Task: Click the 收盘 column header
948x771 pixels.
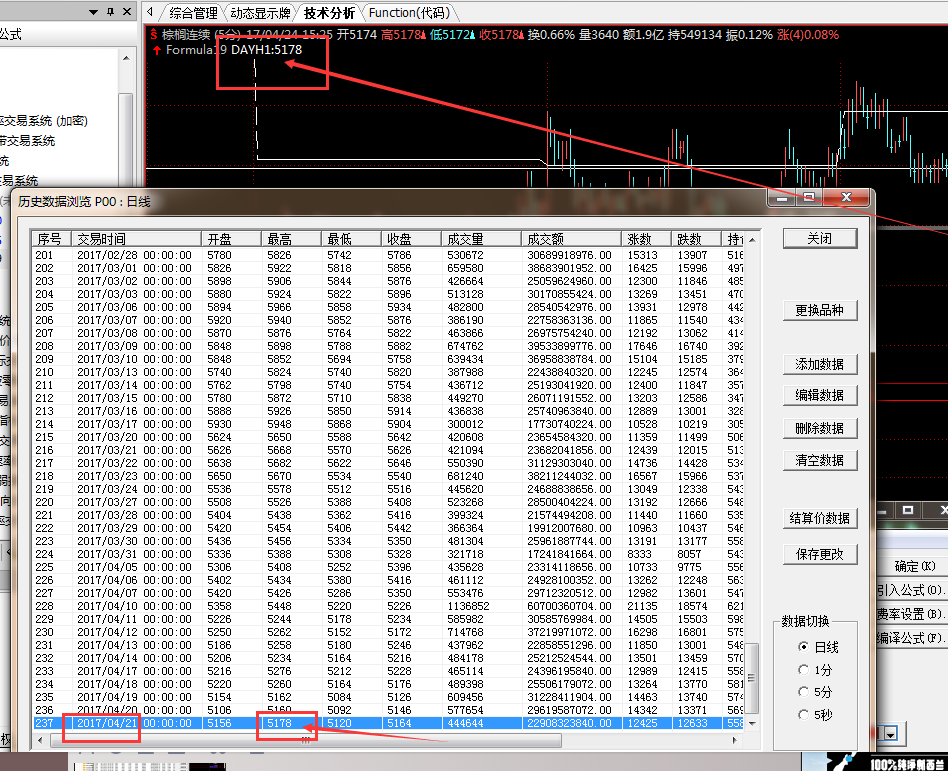Action: [411, 239]
